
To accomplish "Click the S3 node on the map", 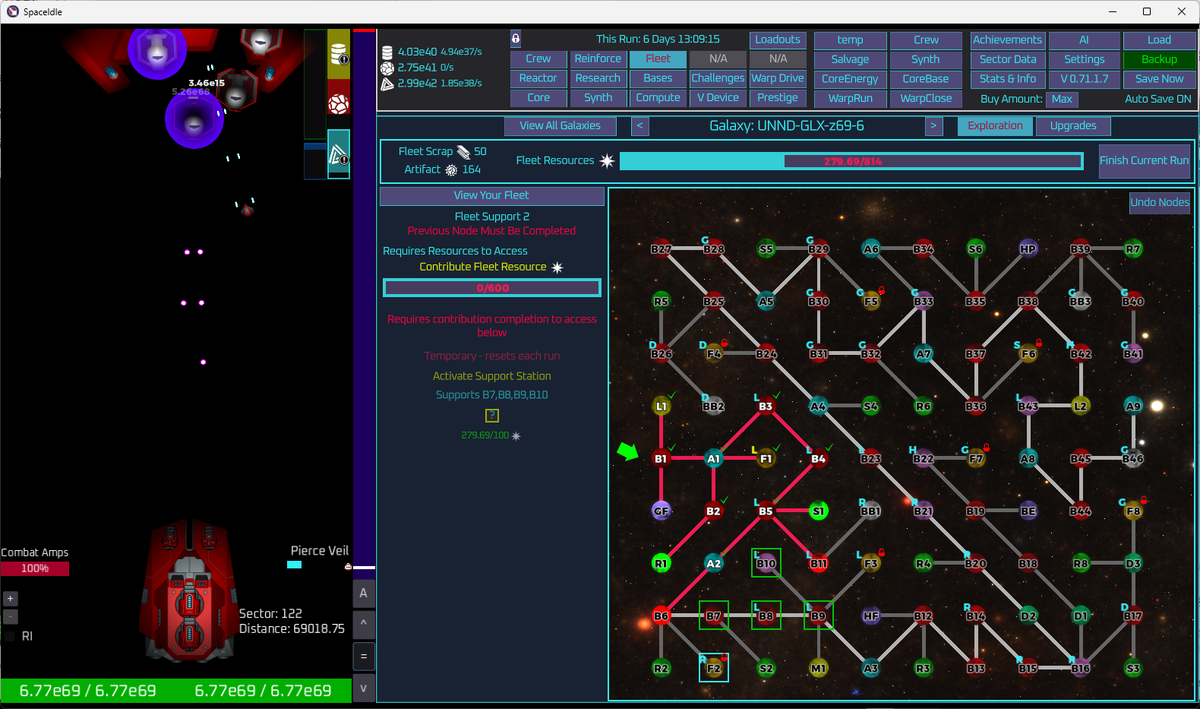I will click(1133, 668).
